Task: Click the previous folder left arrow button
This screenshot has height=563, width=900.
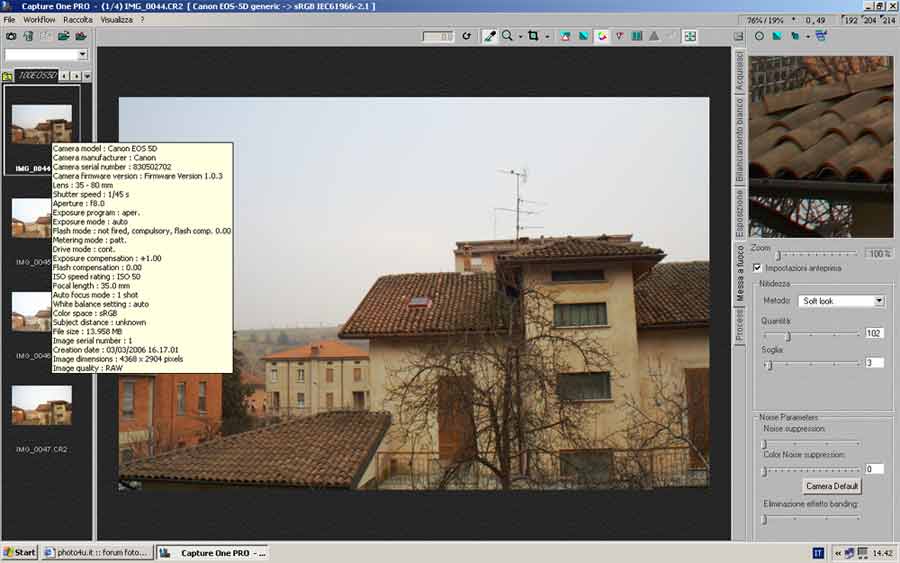Action: (65, 76)
